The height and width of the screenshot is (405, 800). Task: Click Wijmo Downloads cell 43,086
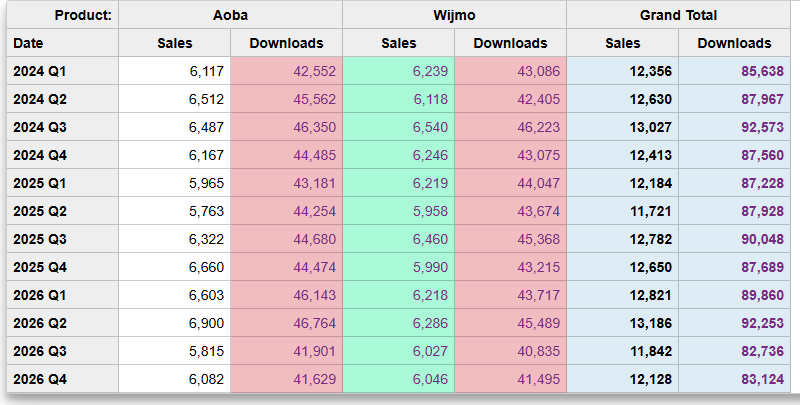[511, 71]
